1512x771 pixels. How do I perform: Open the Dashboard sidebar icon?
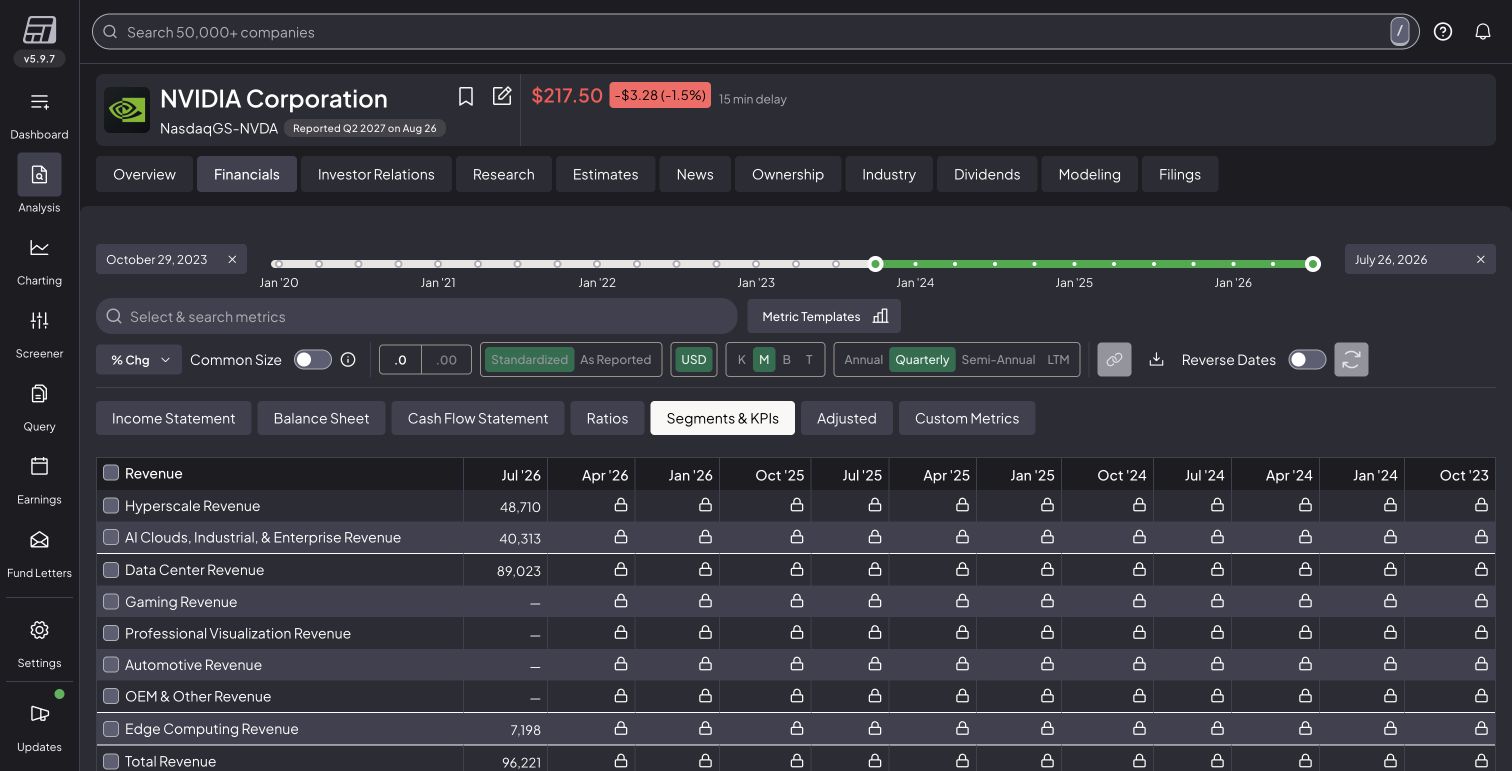pyautogui.click(x=39, y=102)
